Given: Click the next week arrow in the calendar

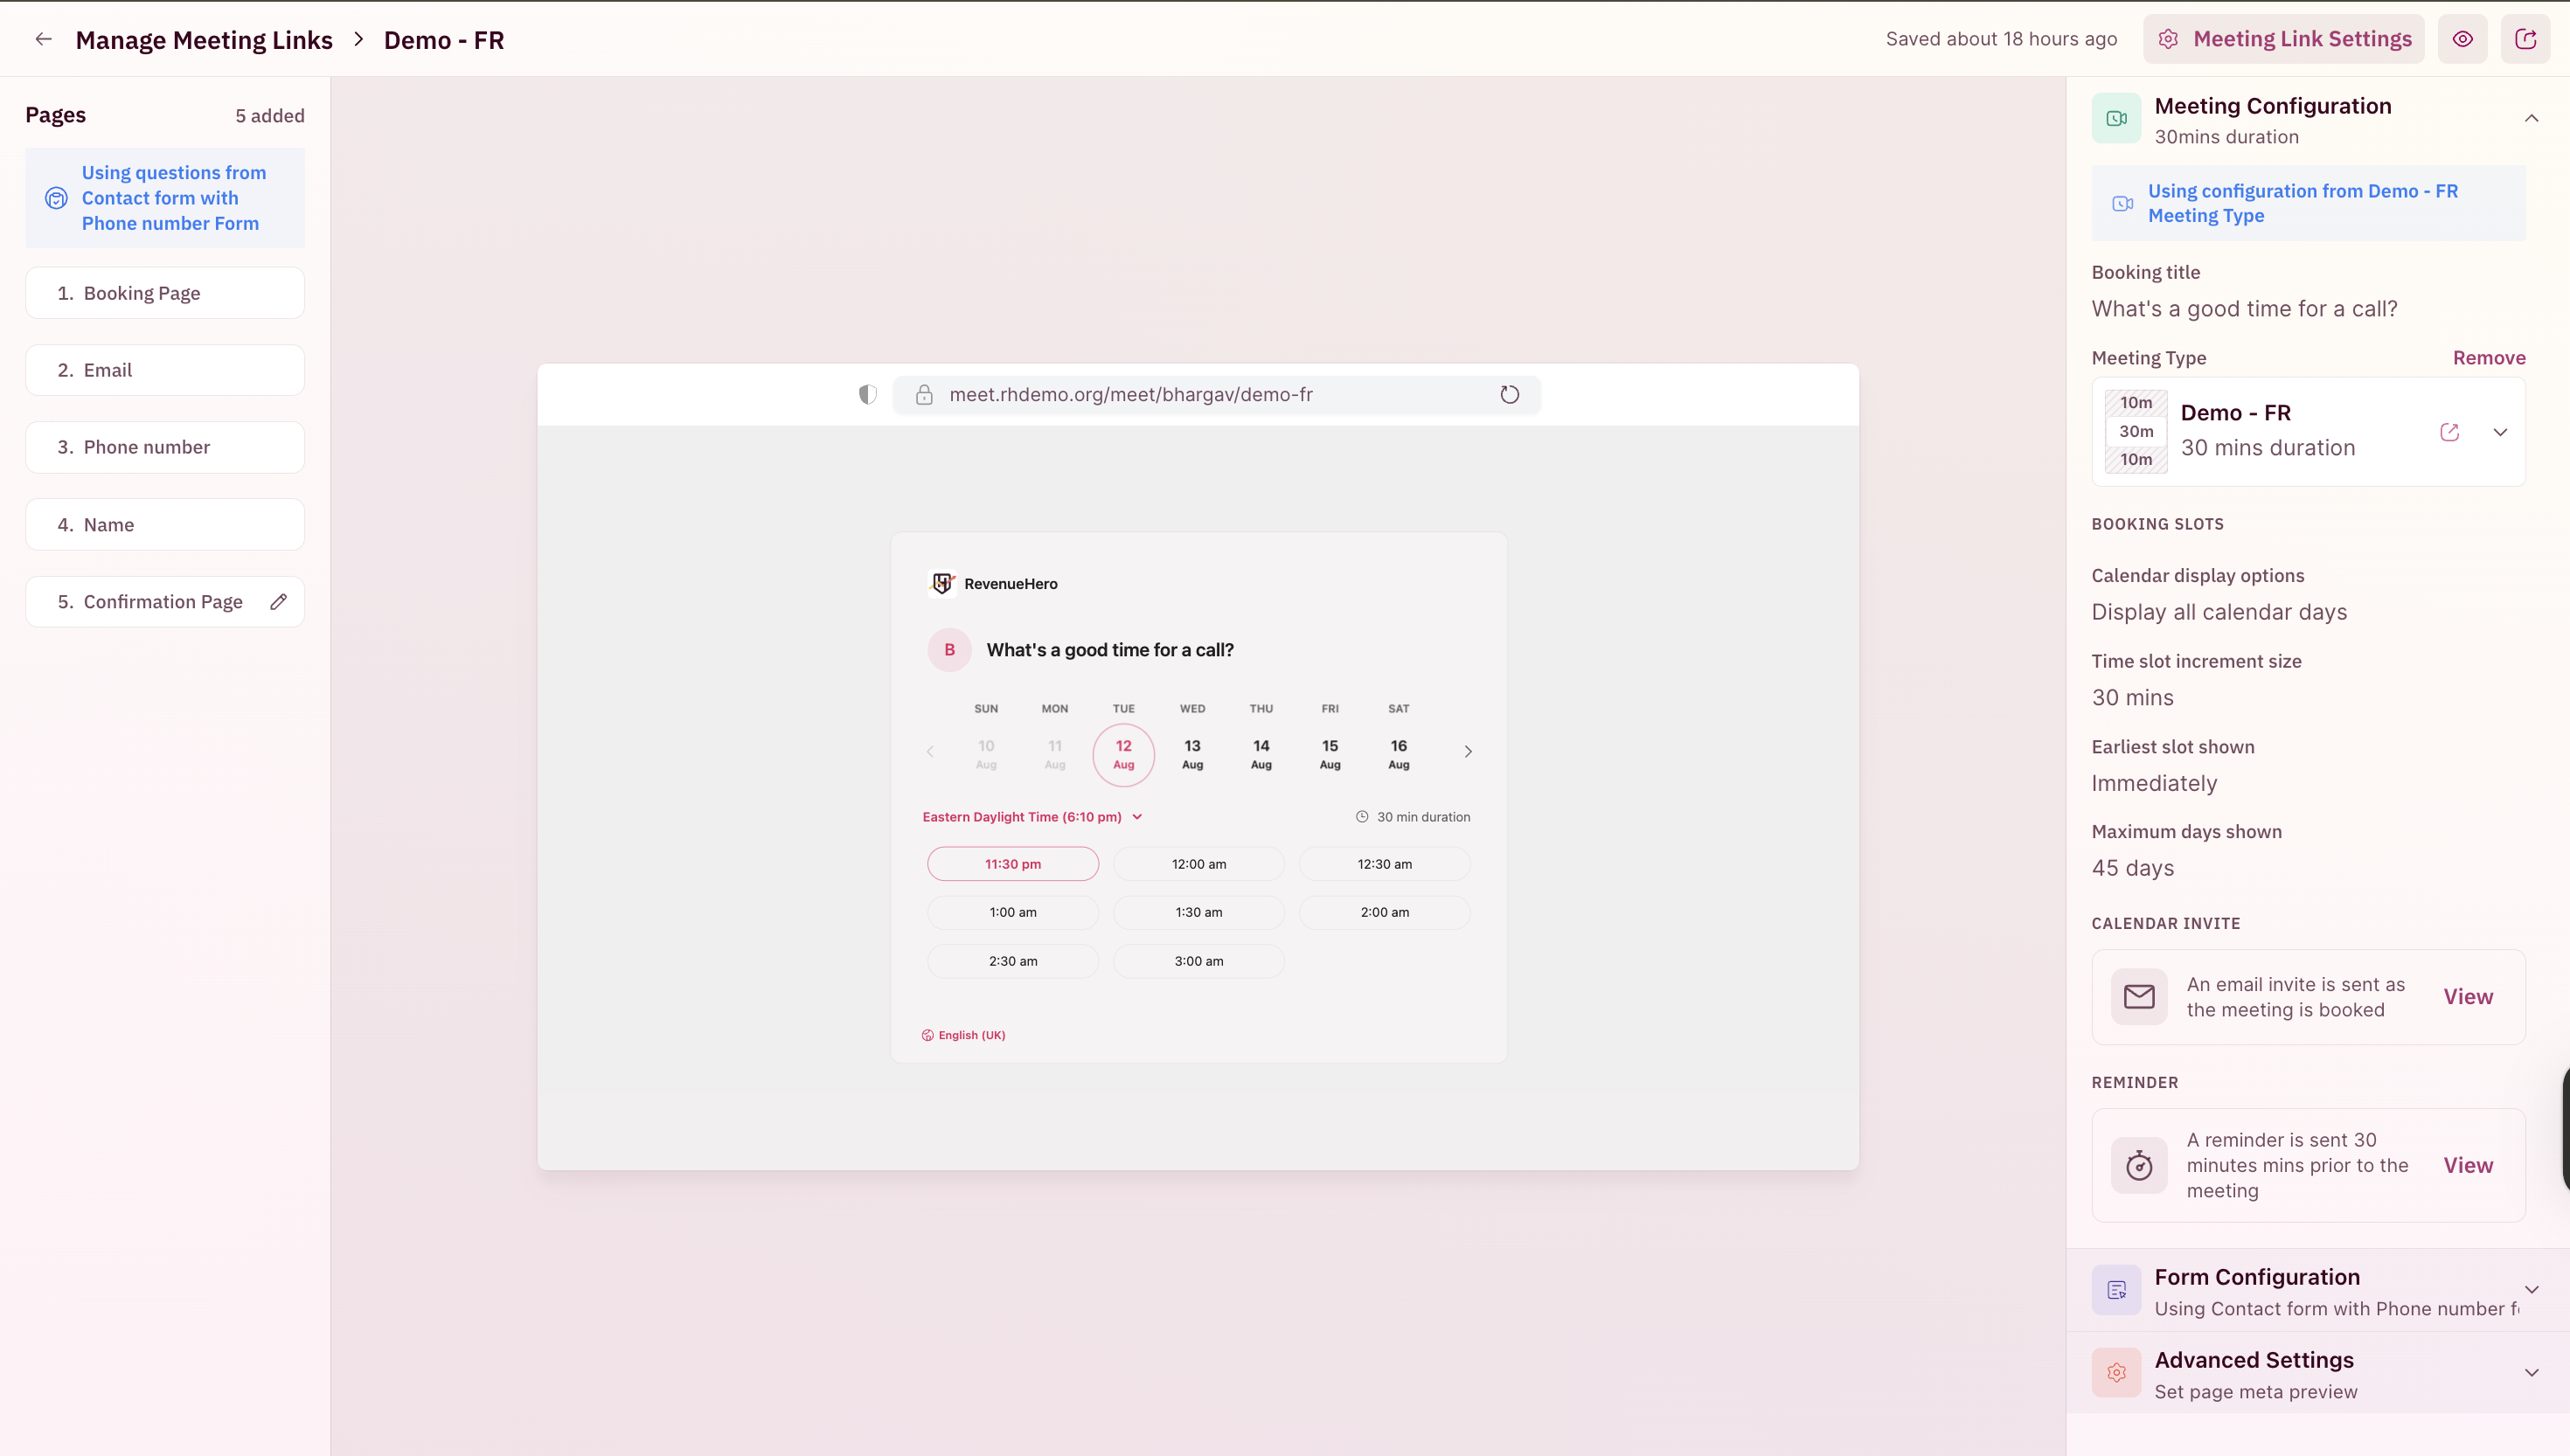Looking at the screenshot, I should tap(1467, 751).
